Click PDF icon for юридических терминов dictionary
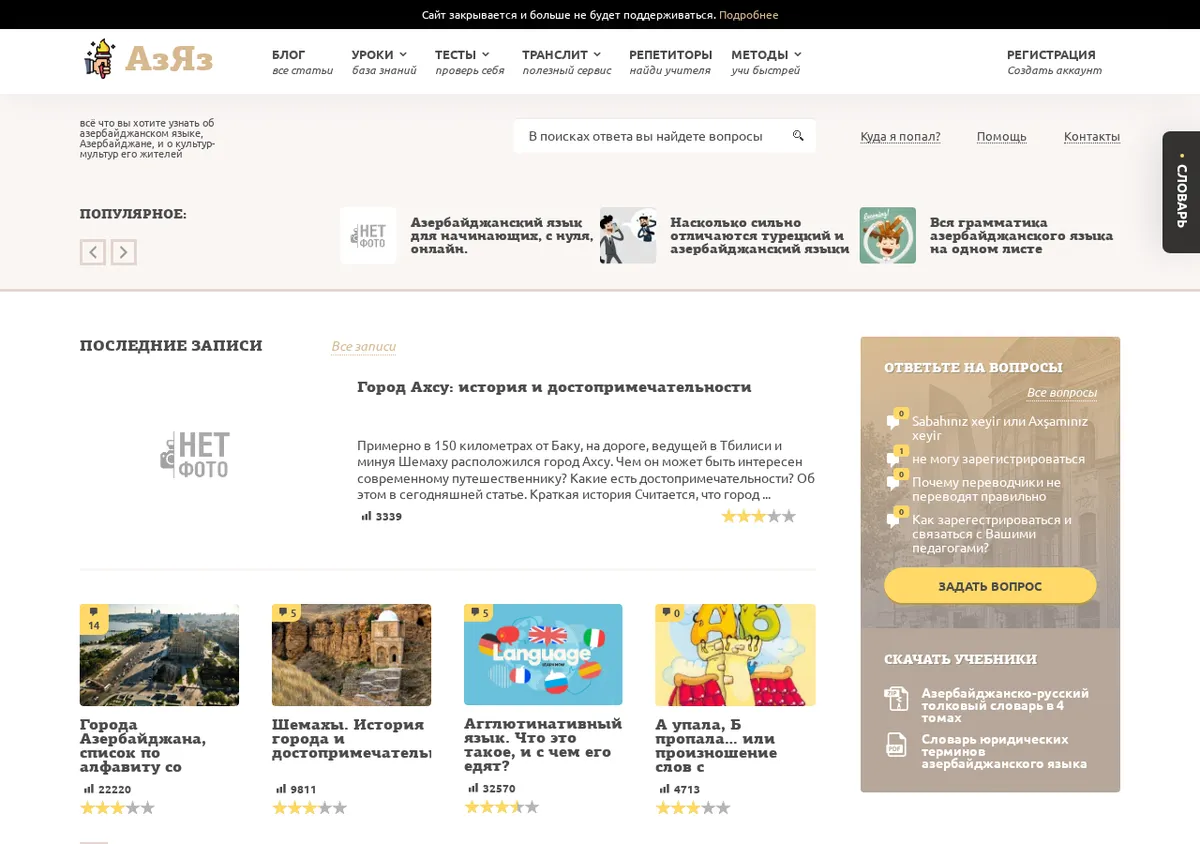 click(895, 745)
